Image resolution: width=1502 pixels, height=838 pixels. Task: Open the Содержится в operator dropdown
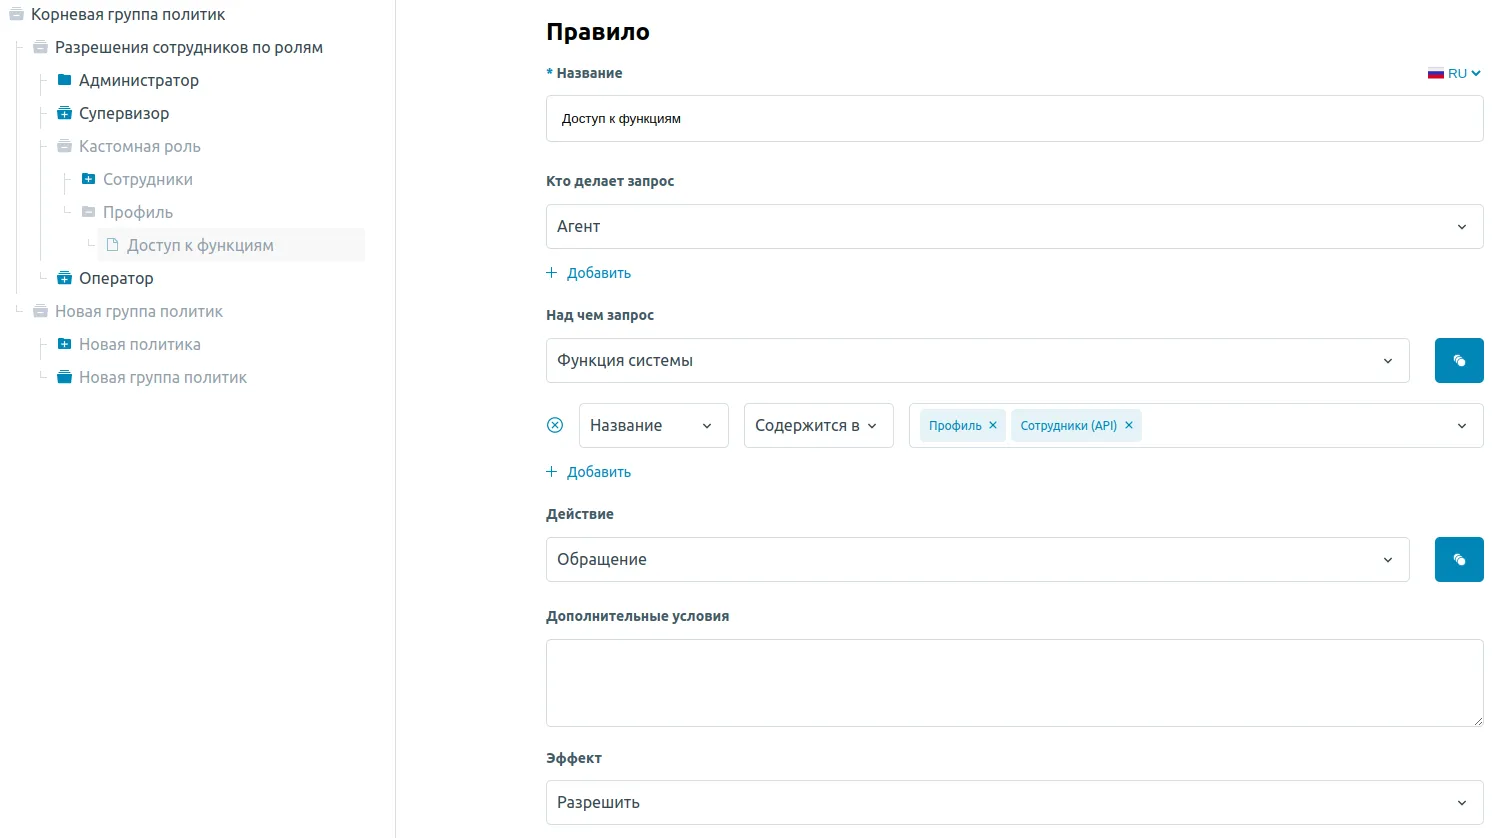point(817,426)
